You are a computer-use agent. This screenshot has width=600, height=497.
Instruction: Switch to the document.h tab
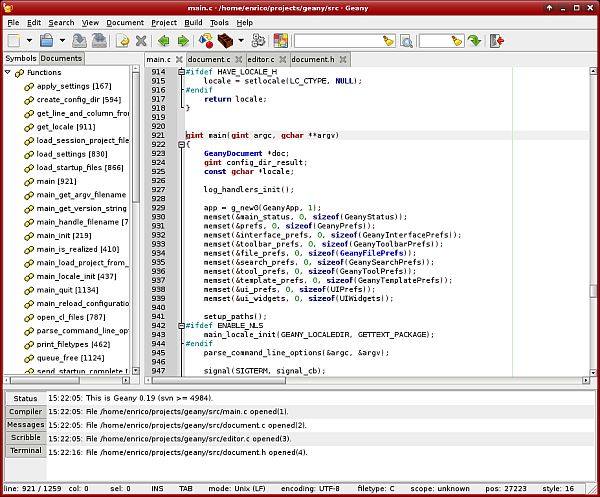pyautogui.click(x=313, y=59)
